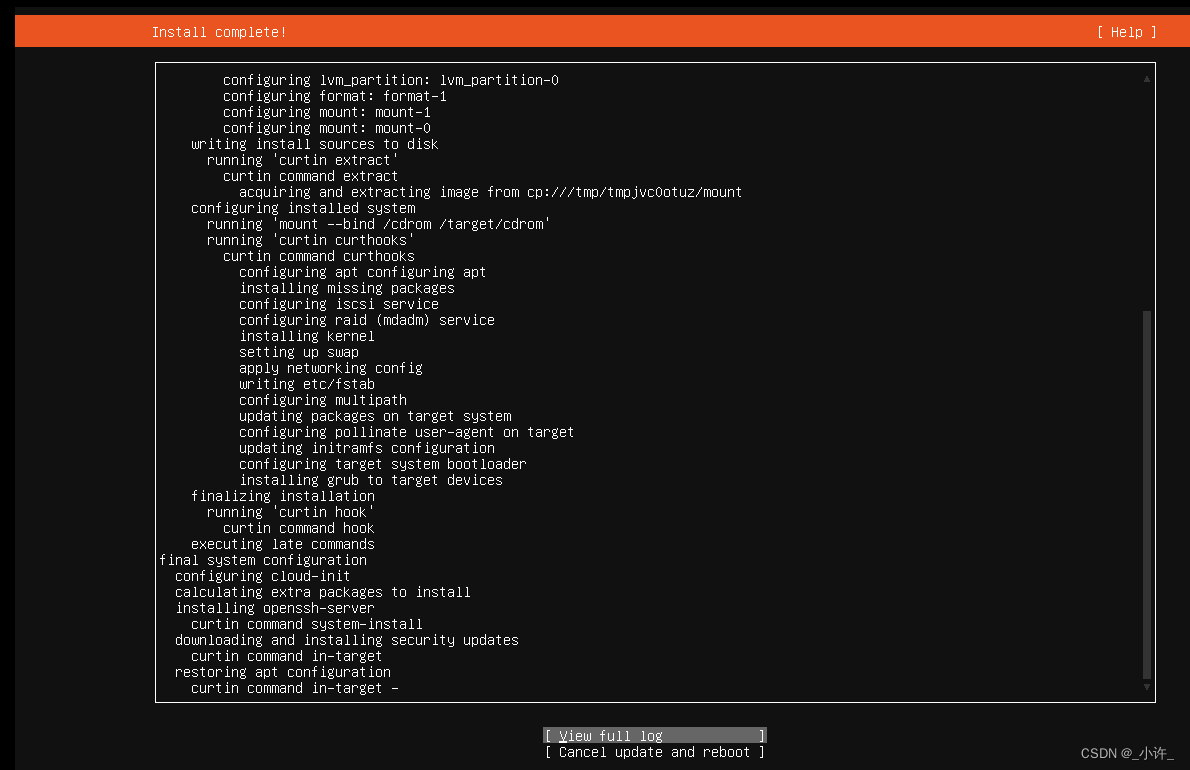This screenshot has height=770, width=1190.
Task: Select 'writing install sources to disk' line
Action: point(315,144)
